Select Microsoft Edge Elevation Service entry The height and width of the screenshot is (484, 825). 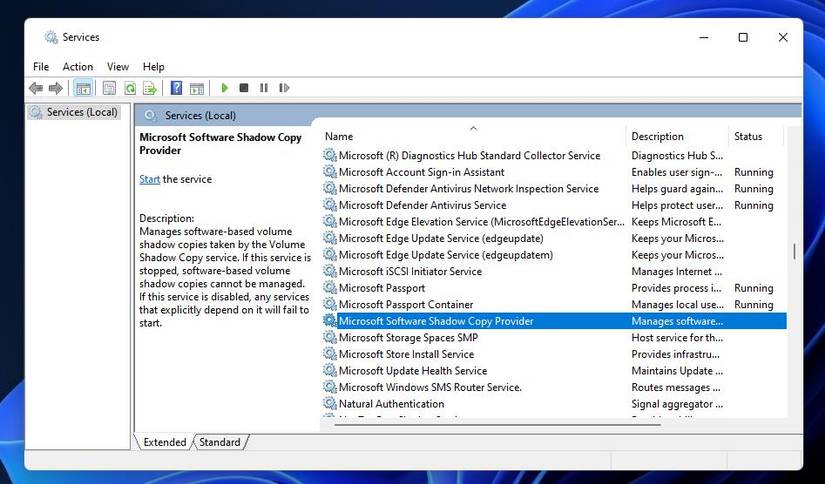click(x=481, y=222)
